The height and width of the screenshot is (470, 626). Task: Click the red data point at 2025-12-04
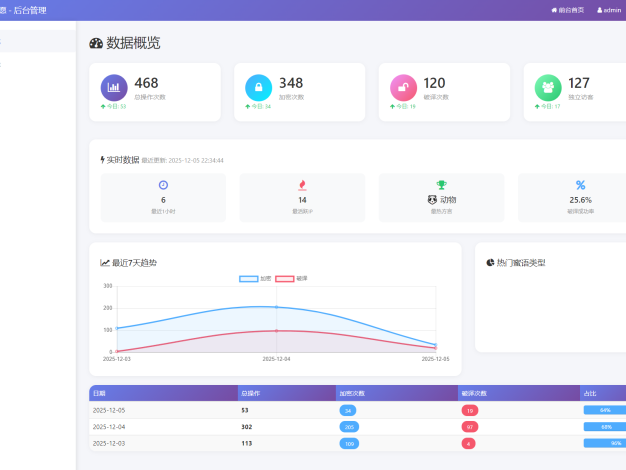coord(277,331)
